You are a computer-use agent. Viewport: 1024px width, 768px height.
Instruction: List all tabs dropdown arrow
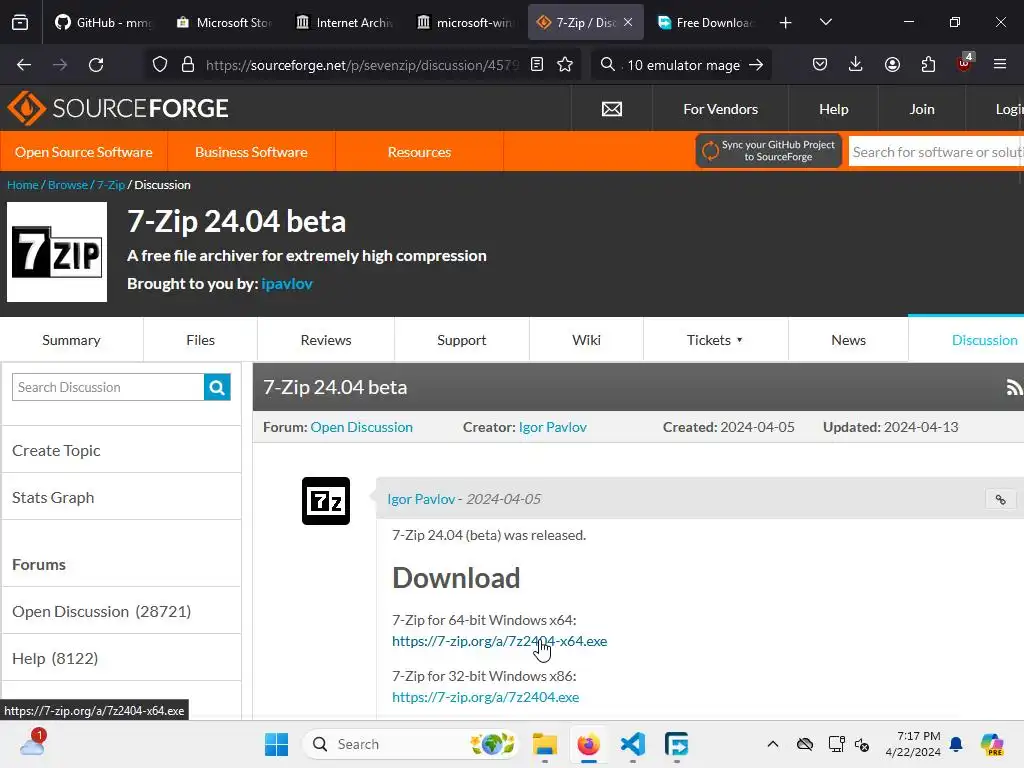(825, 23)
